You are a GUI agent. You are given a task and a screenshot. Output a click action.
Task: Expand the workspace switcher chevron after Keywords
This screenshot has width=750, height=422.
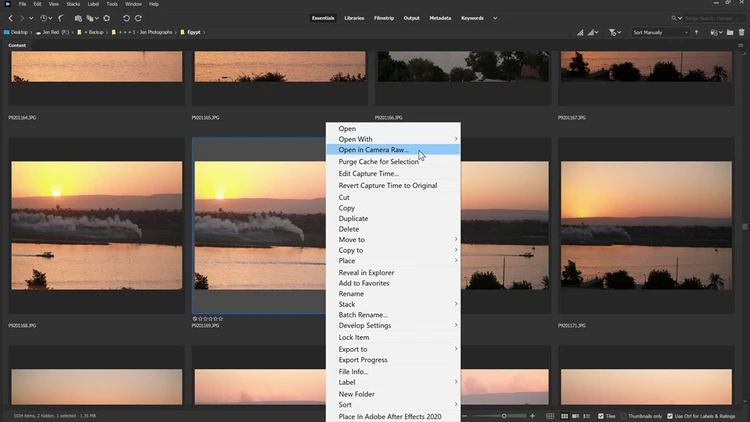495,18
